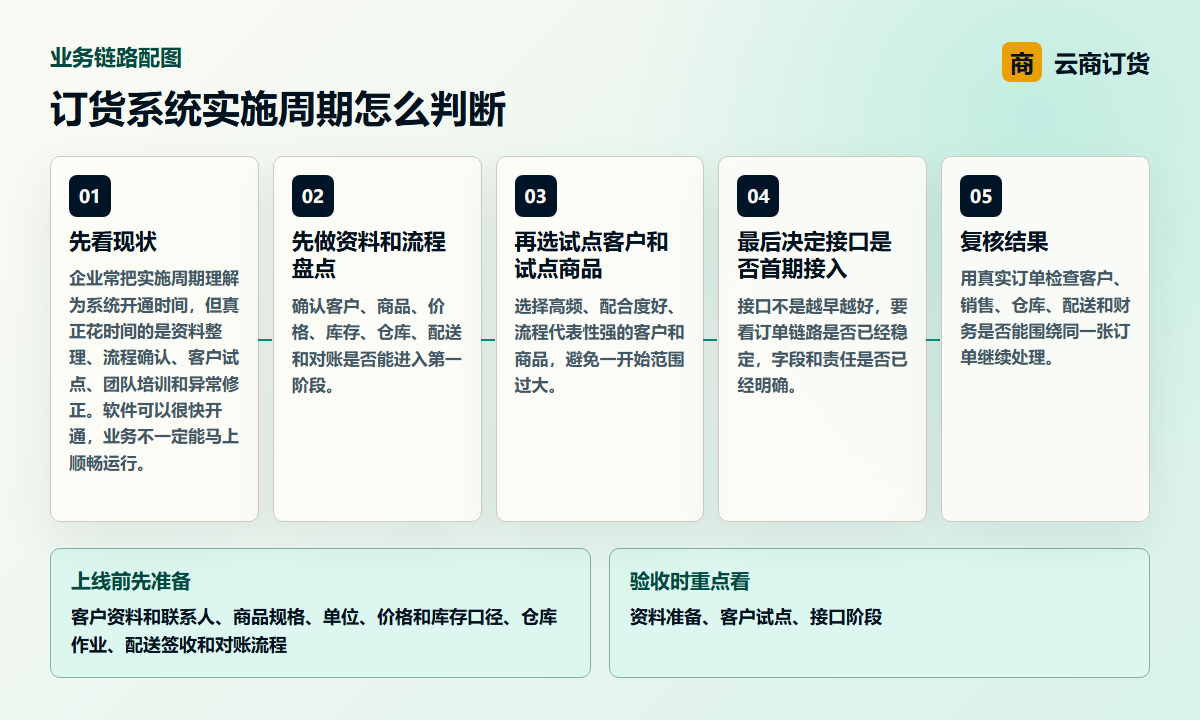Viewport: 1200px width, 720px height.
Task: Click the 验收时重点看 heading
Action: (690, 581)
